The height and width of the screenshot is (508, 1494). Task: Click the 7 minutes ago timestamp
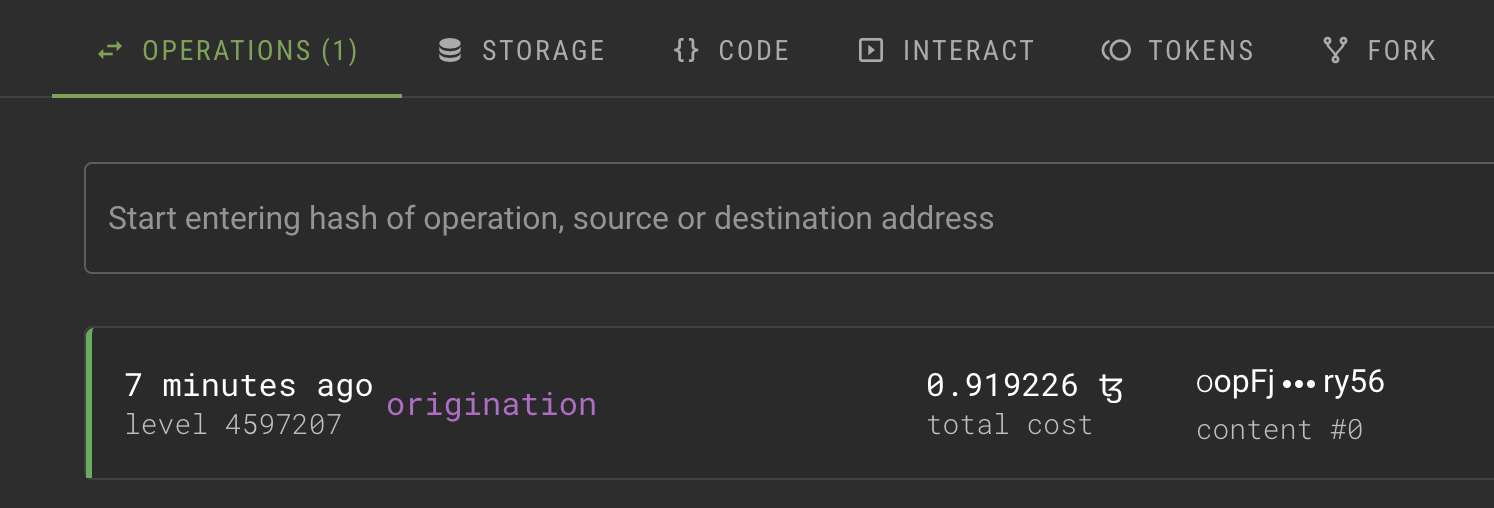click(248, 385)
